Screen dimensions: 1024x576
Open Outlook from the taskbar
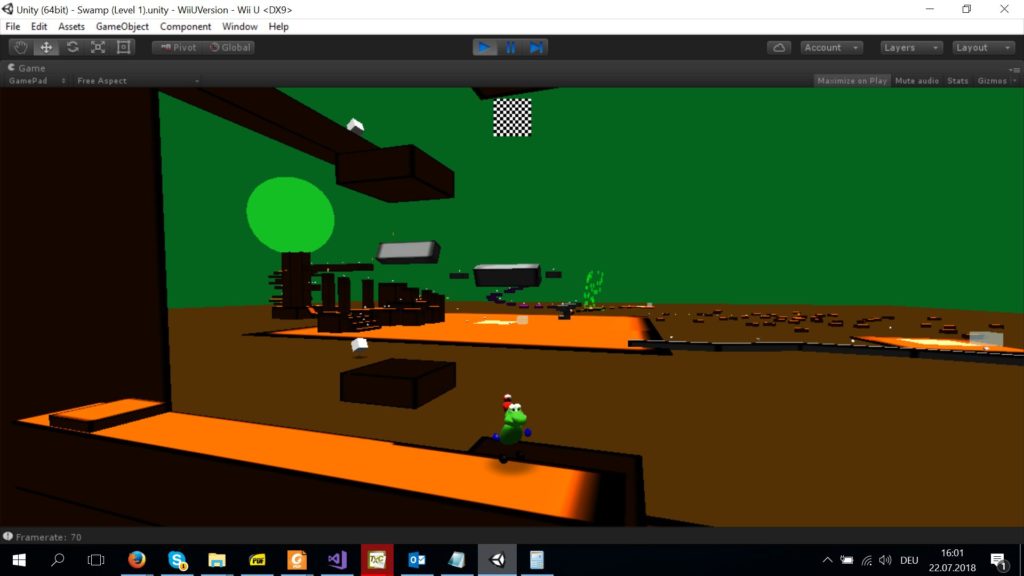coord(417,560)
